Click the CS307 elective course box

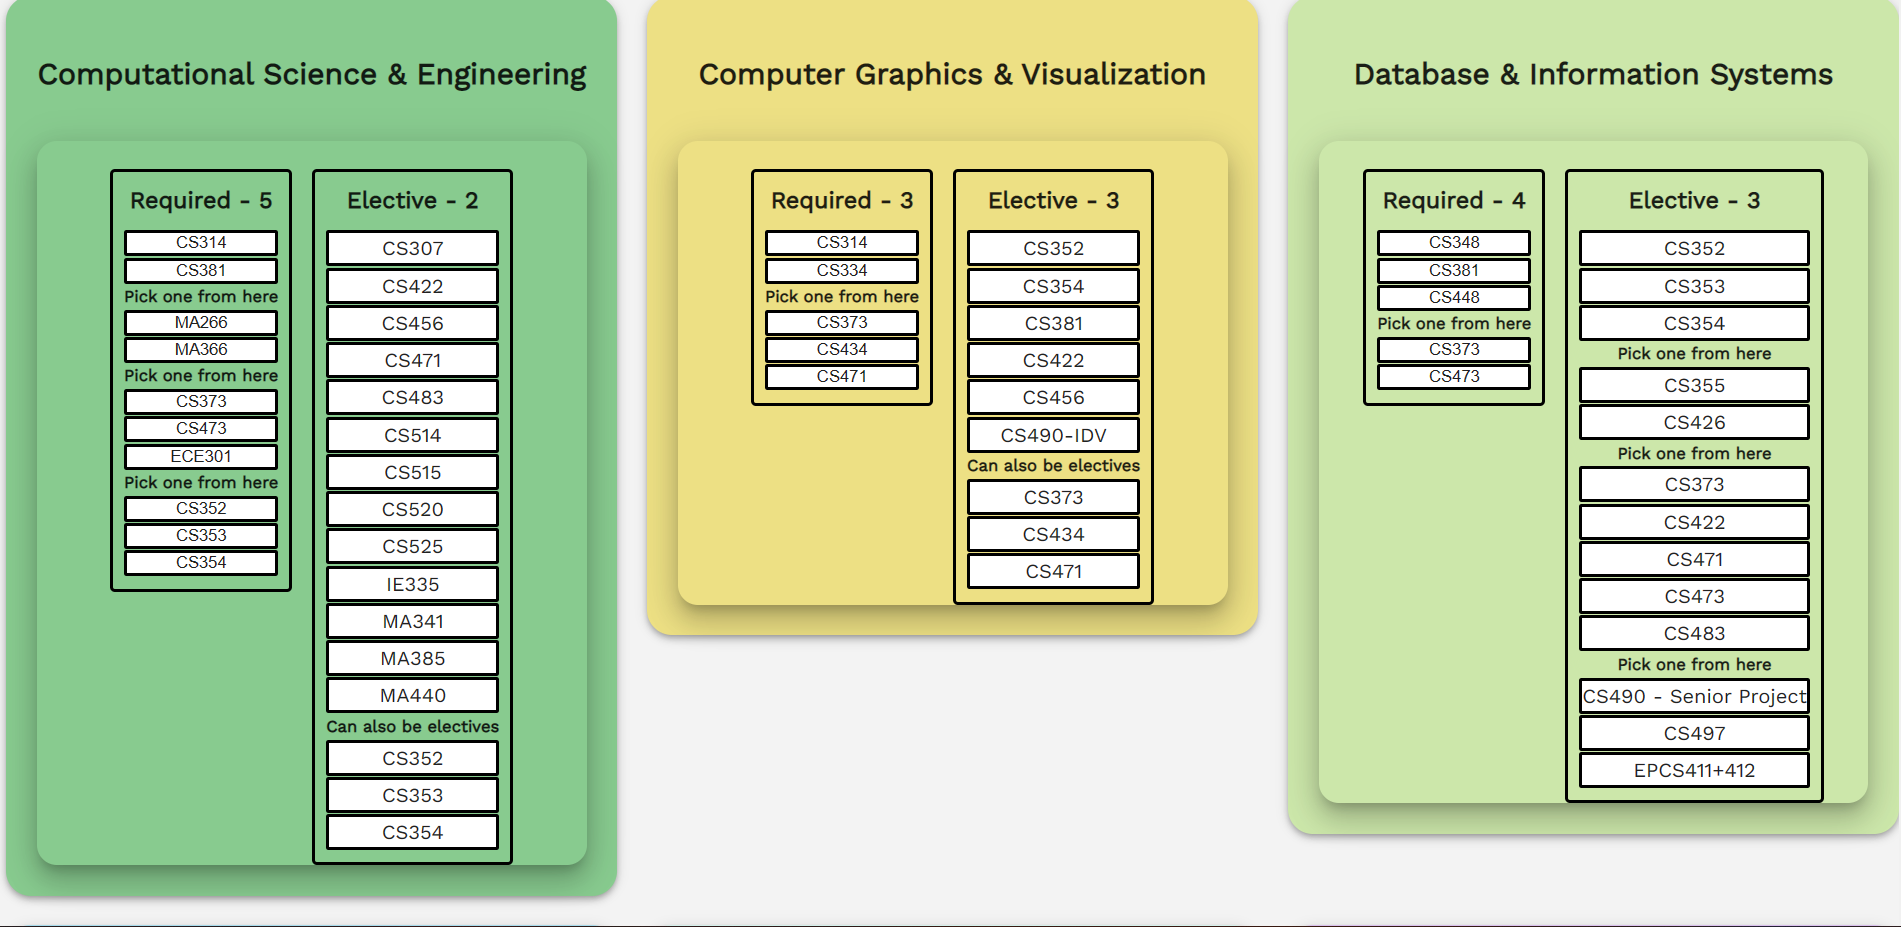pos(412,248)
